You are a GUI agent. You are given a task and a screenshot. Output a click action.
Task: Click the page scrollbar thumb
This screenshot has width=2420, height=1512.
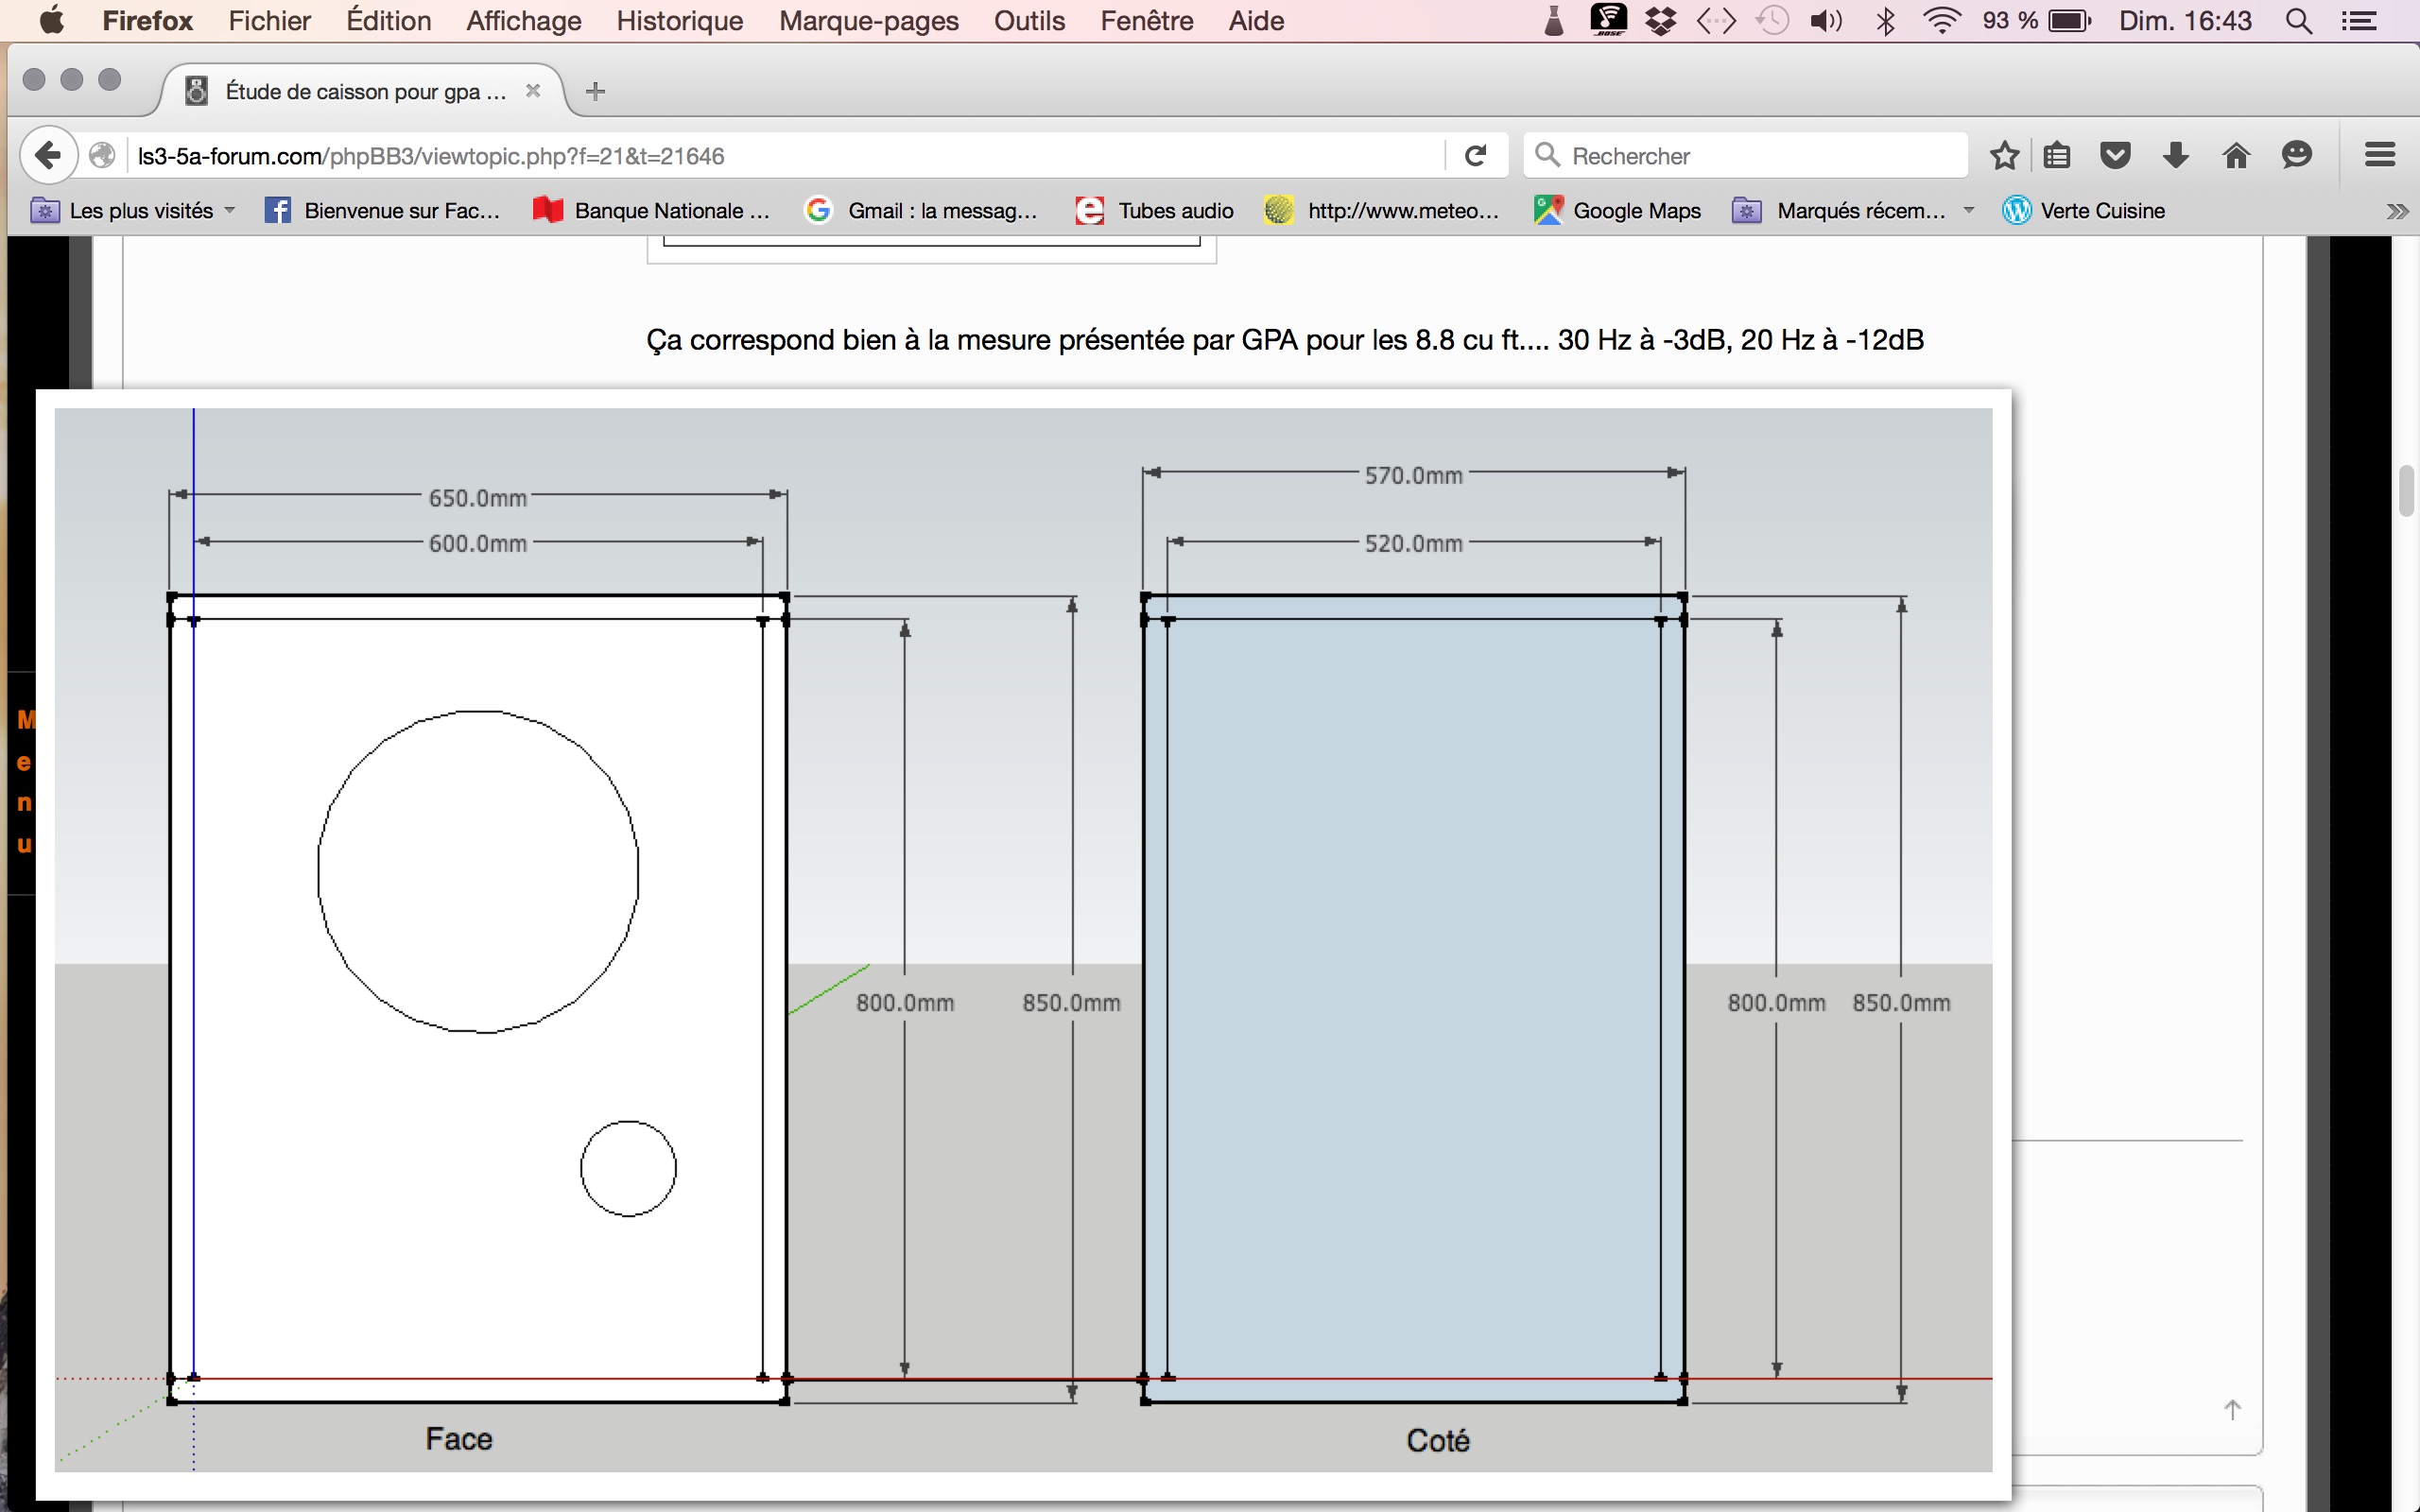2408,490
